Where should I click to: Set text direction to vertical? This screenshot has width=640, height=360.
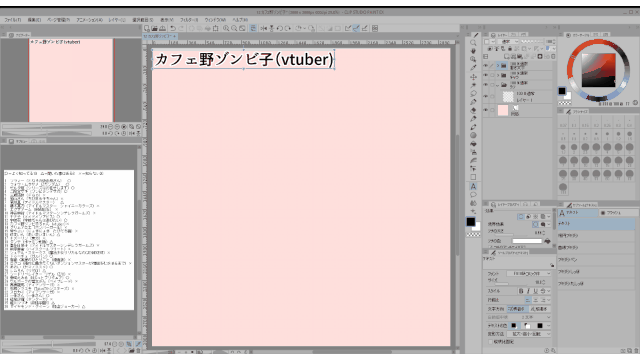coord(539,309)
